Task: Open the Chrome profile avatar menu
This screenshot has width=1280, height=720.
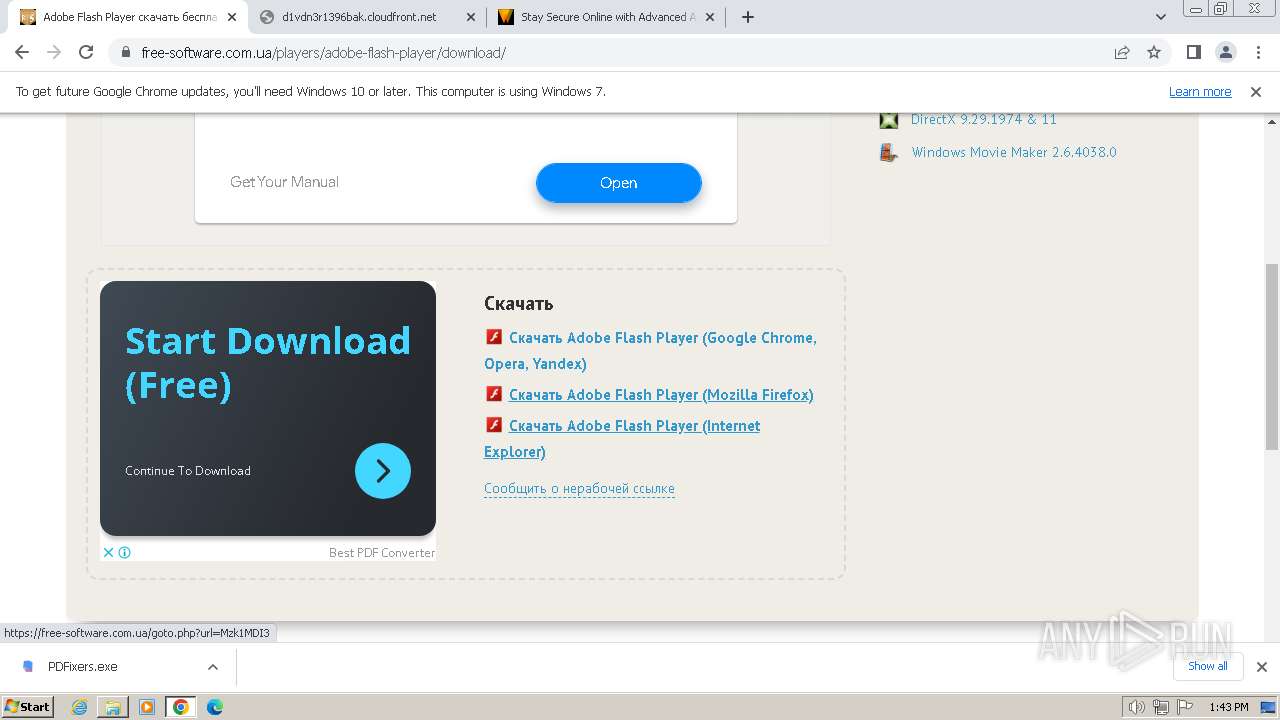Action: 1225,52
